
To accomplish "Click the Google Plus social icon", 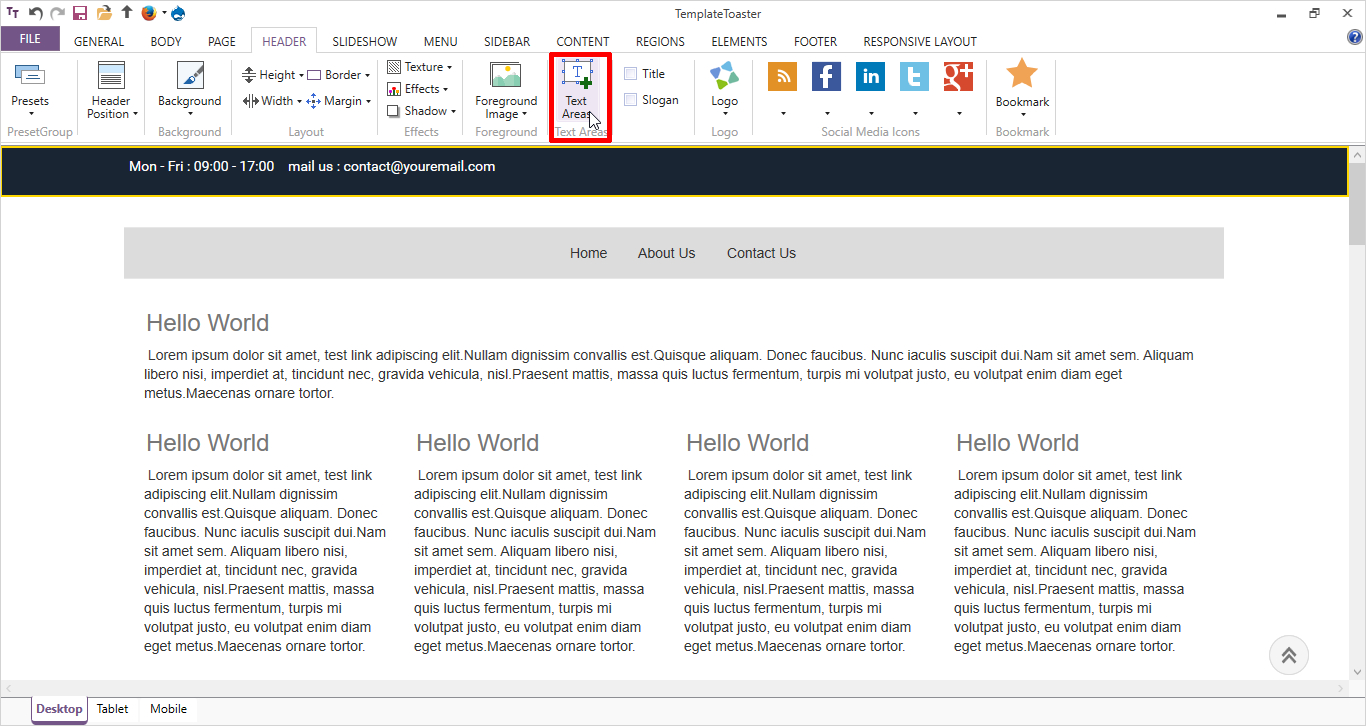I will coord(958,77).
